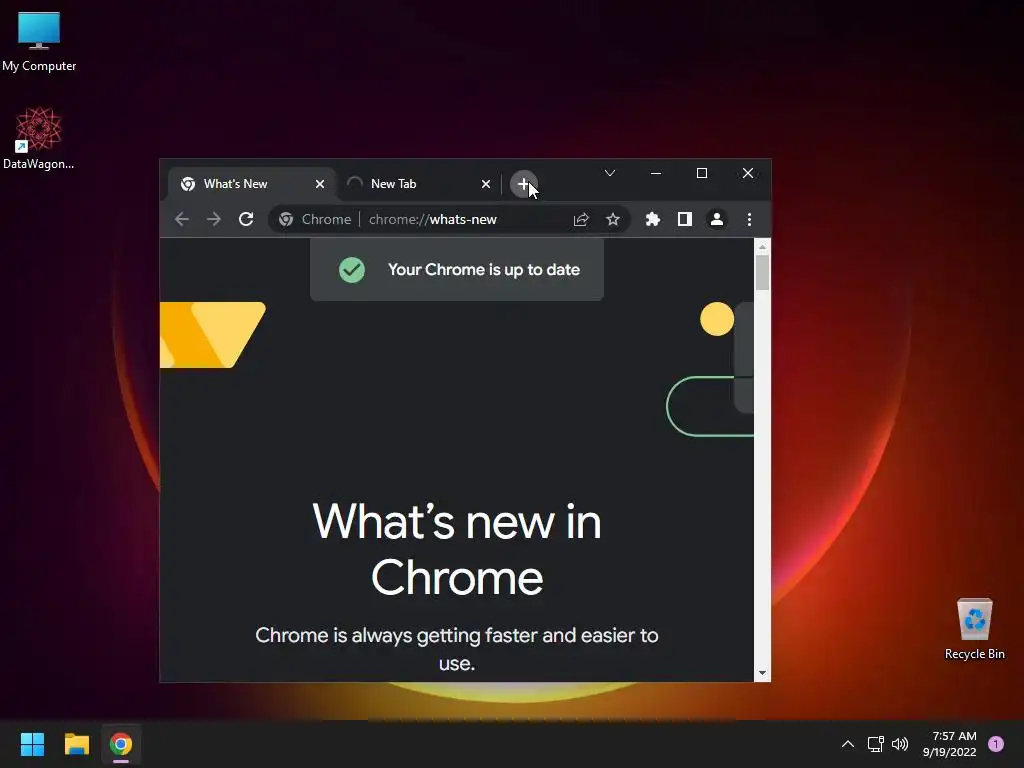
Task: Share this page with the share icon
Action: coord(581,219)
